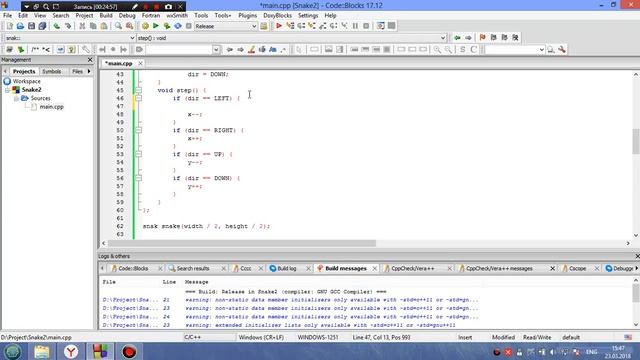Open Yandex browser from the taskbar
Viewport: 640px width, 360px height.
(71, 351)
